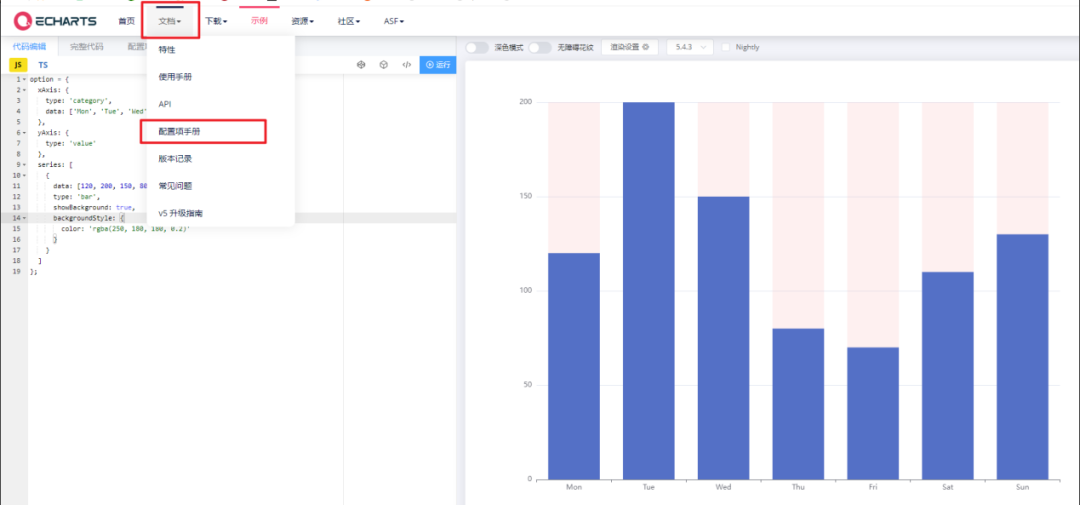This screenshot has width=1080, height=505.
Task: Click the Fri bar in chart
Action: (873, 413)
